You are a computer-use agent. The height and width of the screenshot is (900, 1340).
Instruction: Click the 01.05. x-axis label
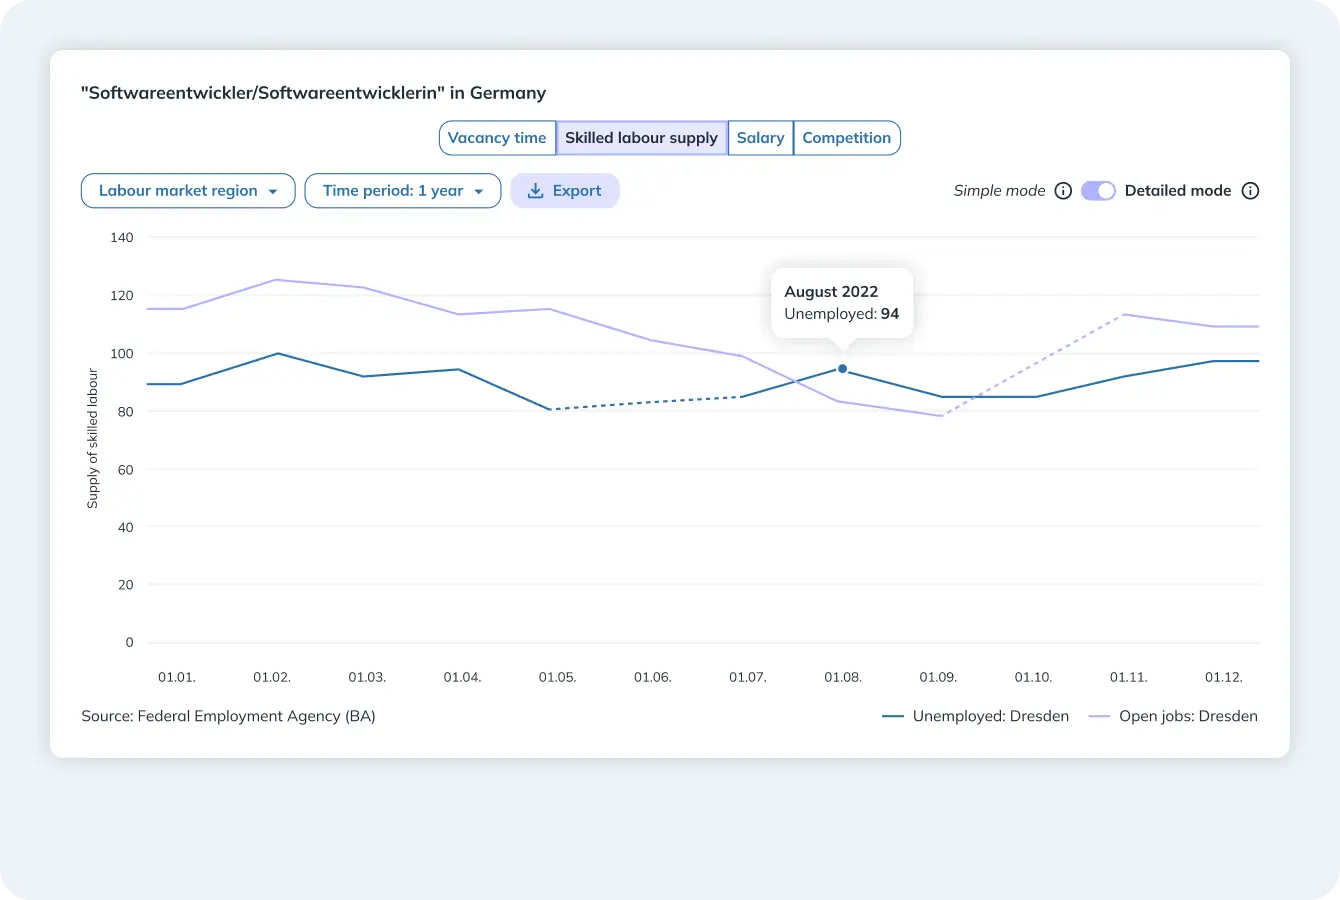coord(557,677)
